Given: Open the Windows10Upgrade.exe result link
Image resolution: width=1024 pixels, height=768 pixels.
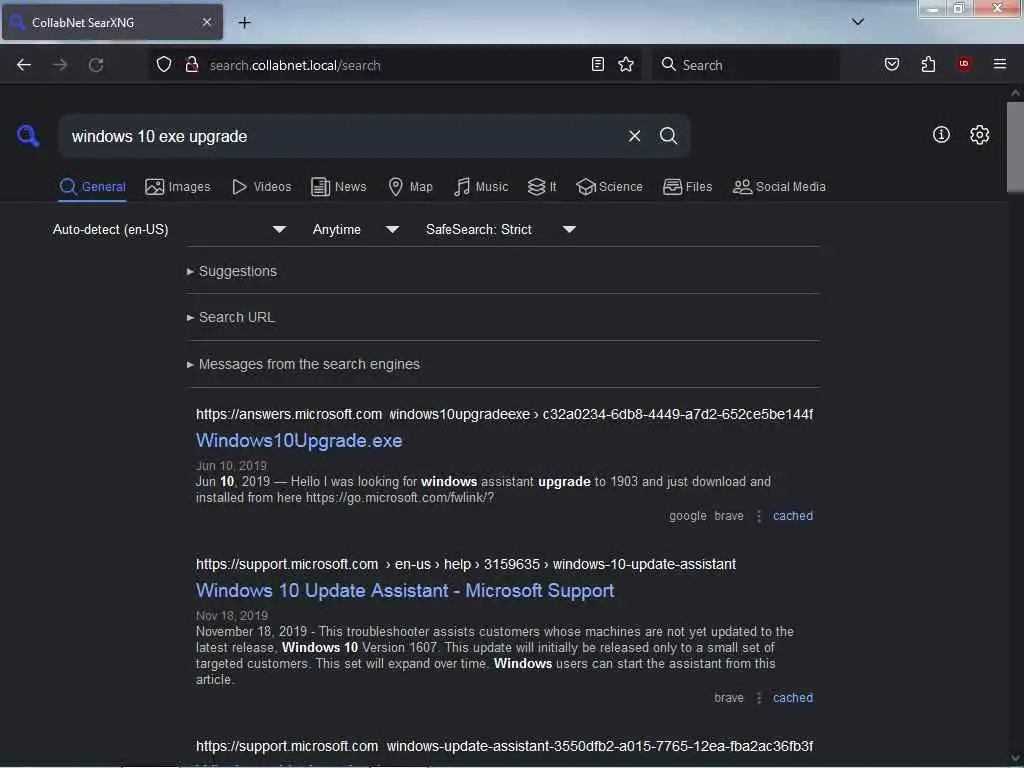Looking at the screenshot, I should point(299,441).
